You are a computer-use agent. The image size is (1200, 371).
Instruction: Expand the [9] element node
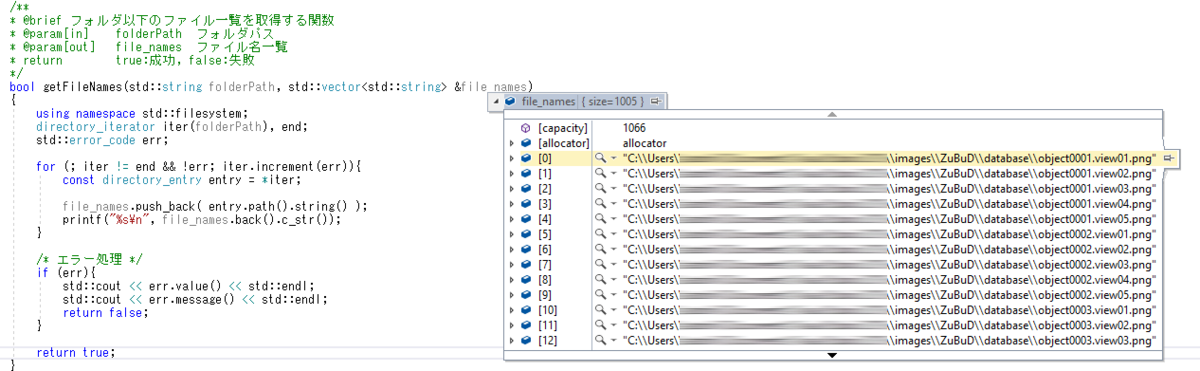(512, 294)
